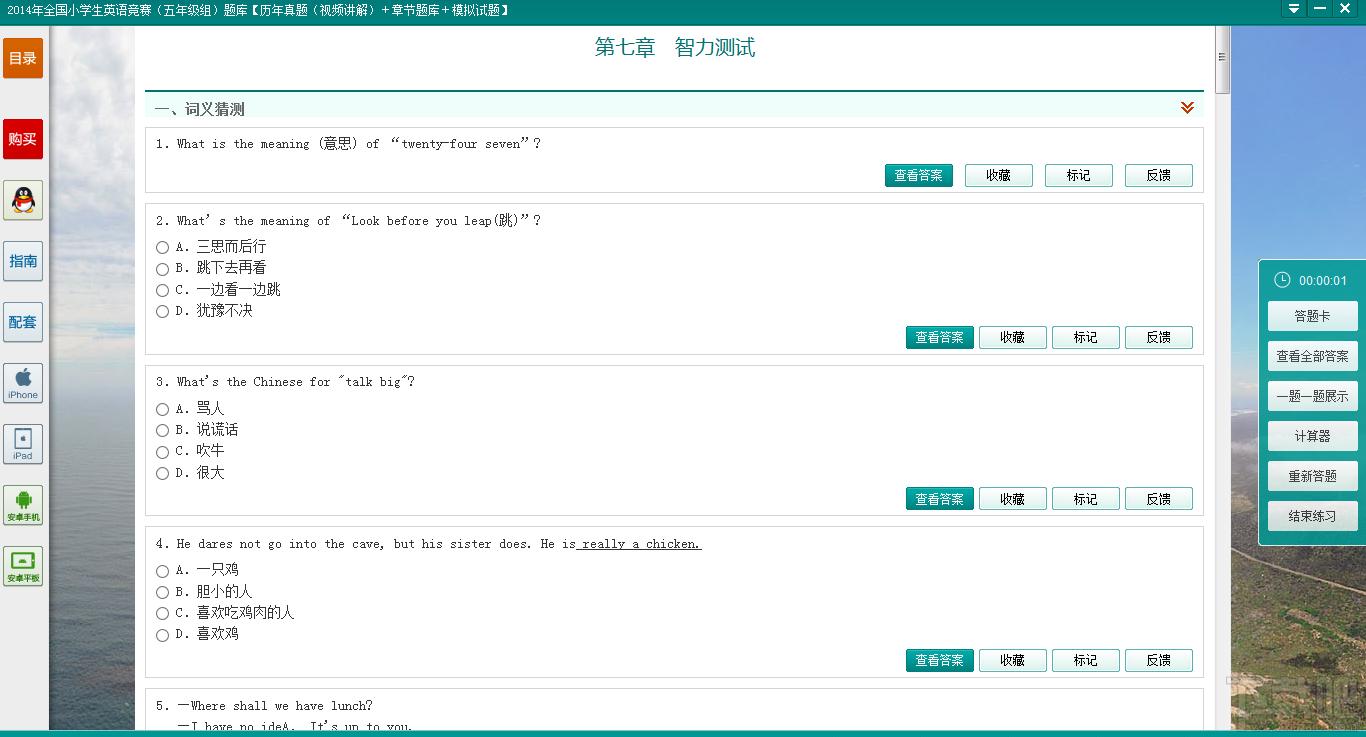This screenshot has width=1366, height=737.
Task: Click the 安卓平板 Android tablet icon
Action: point(23,566)
